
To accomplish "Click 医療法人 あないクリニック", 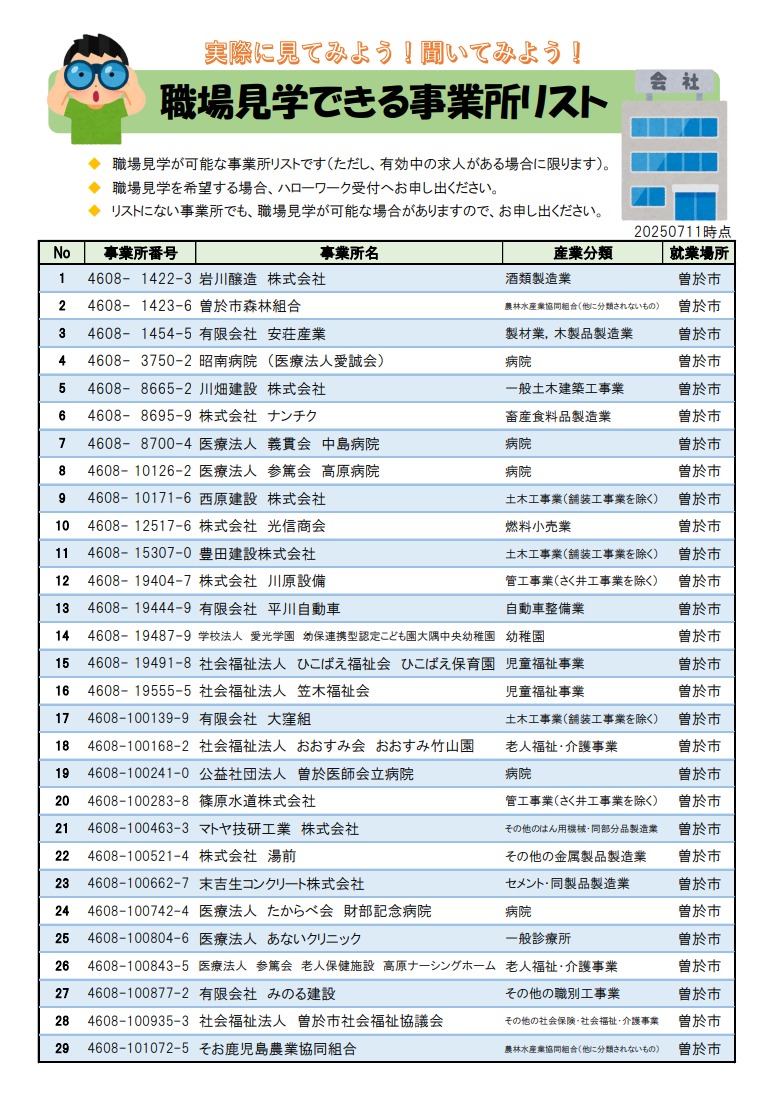I will click(x=280, y=938).
